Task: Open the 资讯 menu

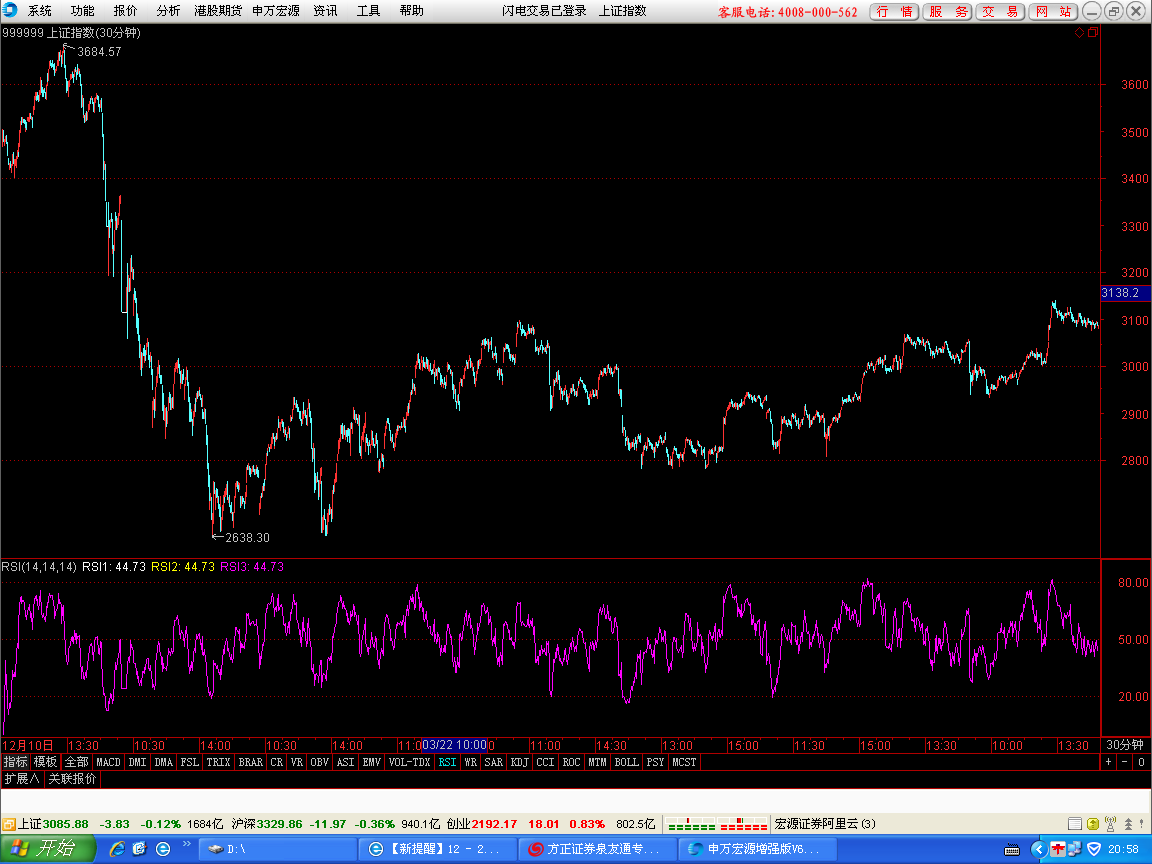Action: click(x=325, y=11)
